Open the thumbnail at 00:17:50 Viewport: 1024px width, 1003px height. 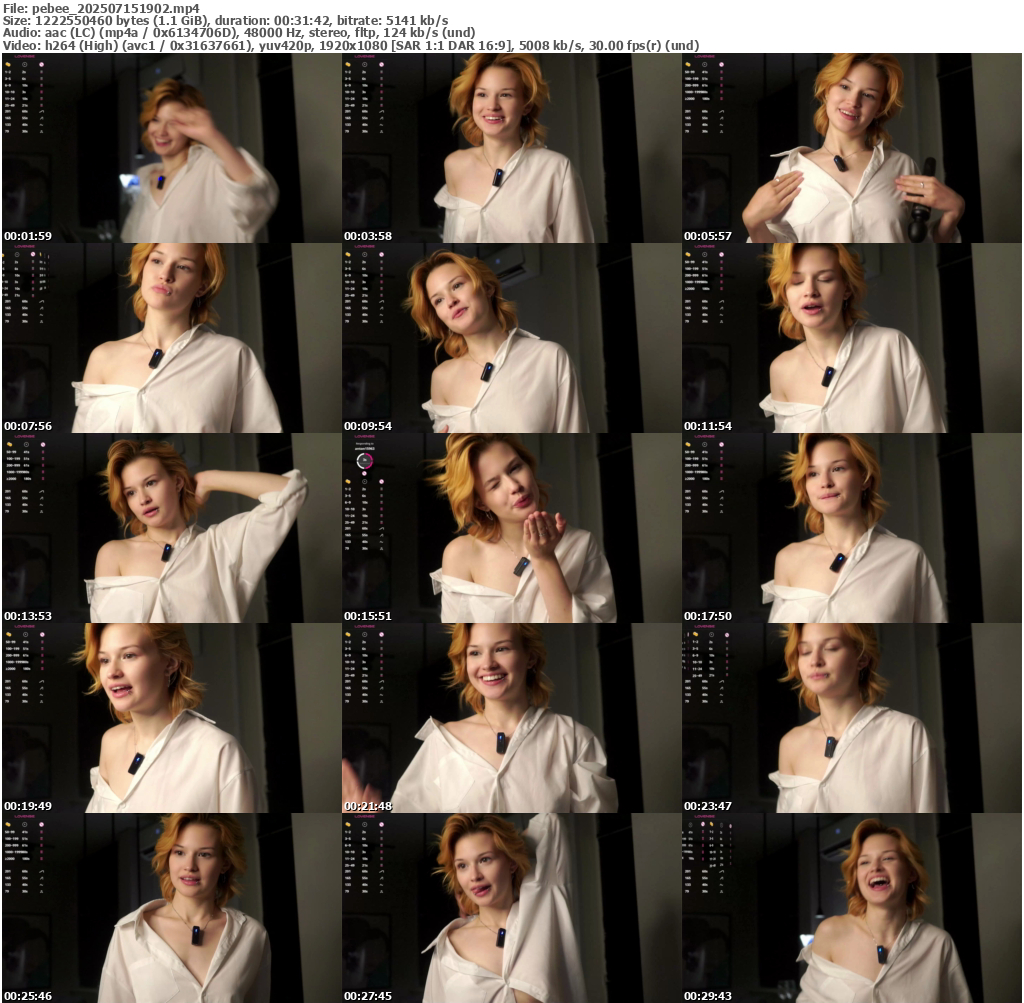click(852, 528)
